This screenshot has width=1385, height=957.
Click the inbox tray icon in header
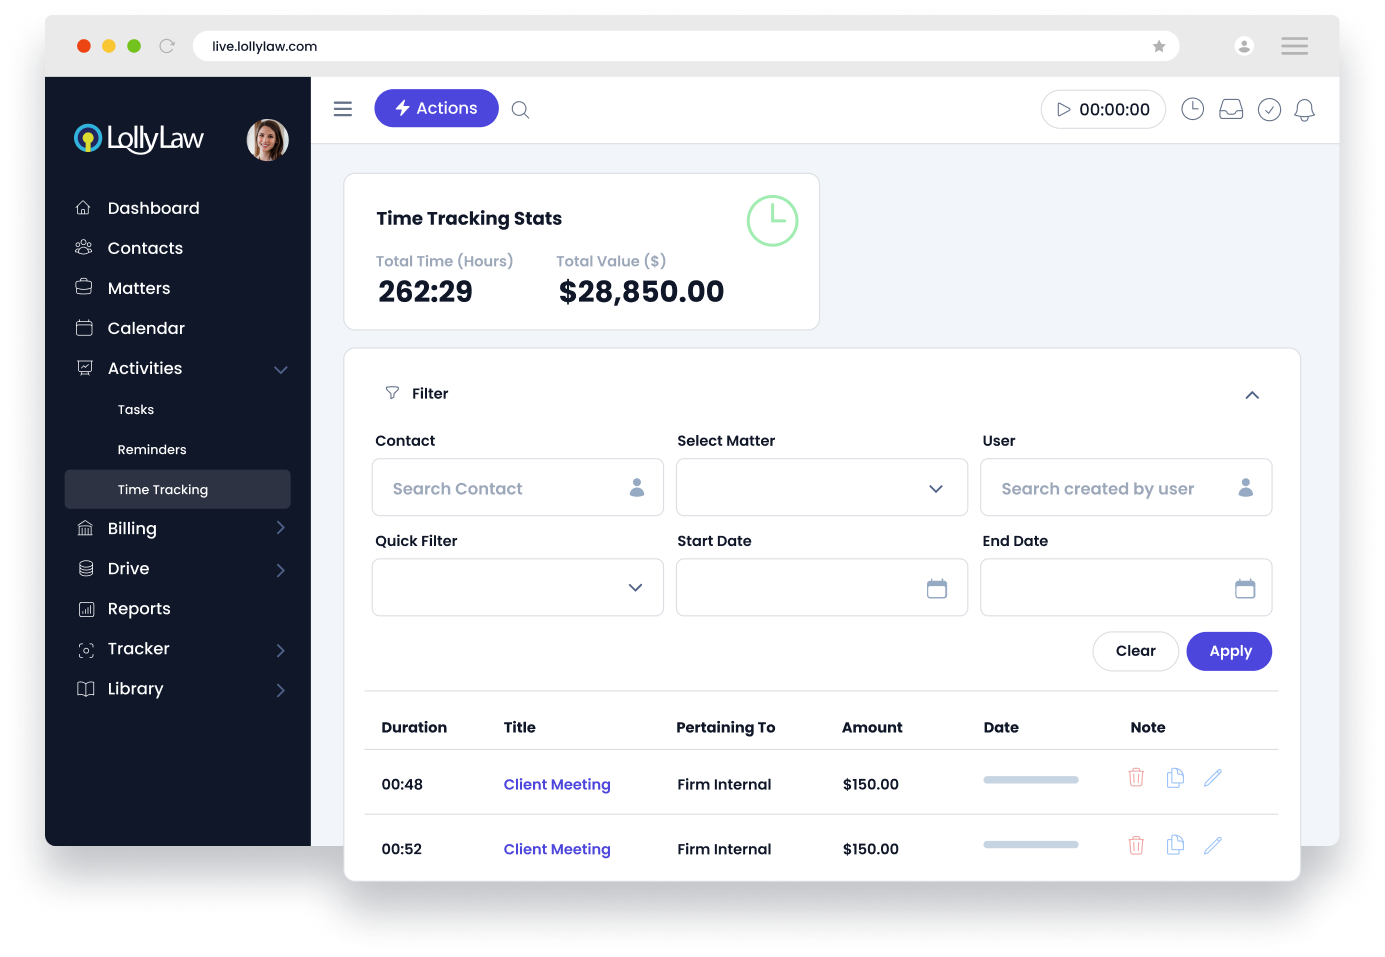point(1231,110)
